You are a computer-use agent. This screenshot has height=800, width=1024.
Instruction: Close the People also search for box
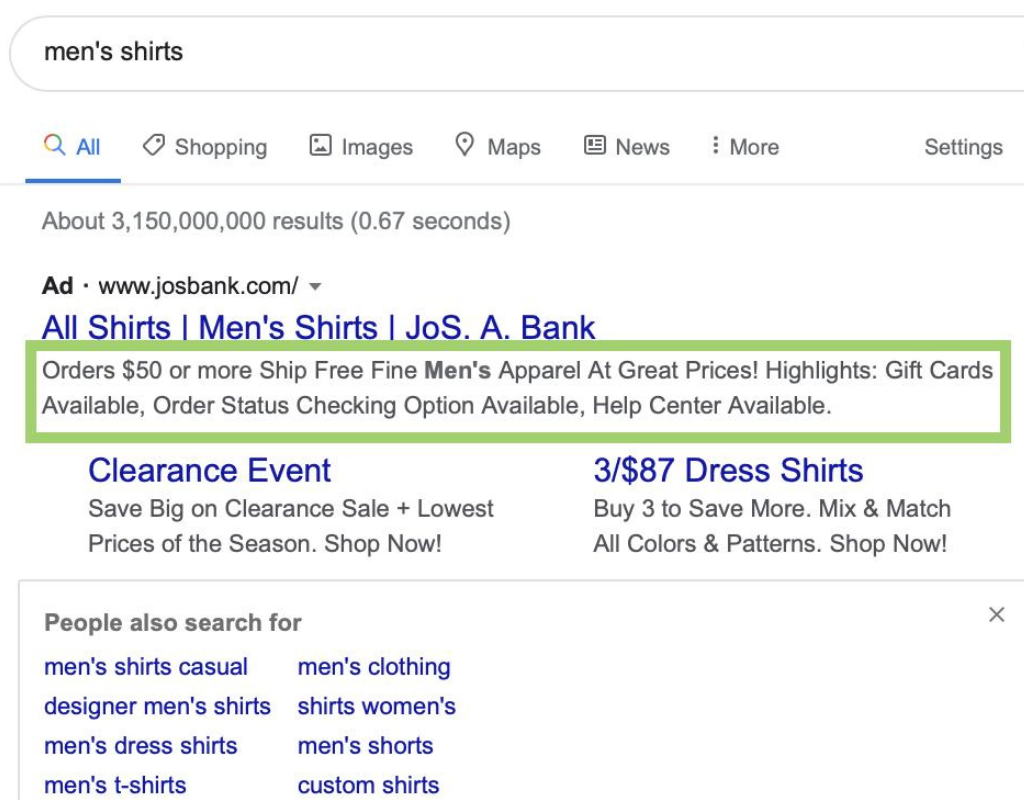coord(997,615)
